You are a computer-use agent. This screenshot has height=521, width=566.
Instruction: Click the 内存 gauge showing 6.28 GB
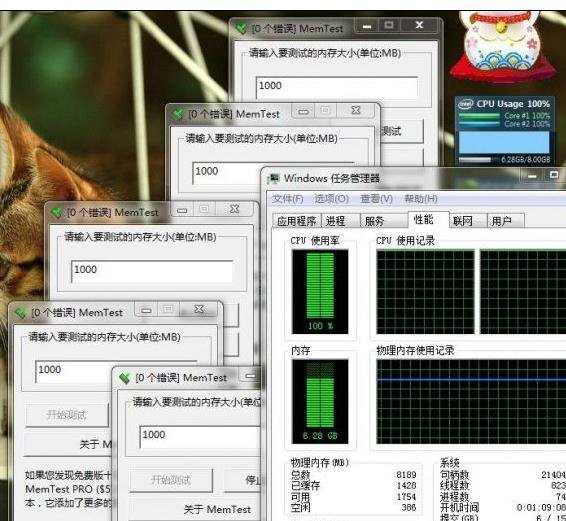coord(320,401)
